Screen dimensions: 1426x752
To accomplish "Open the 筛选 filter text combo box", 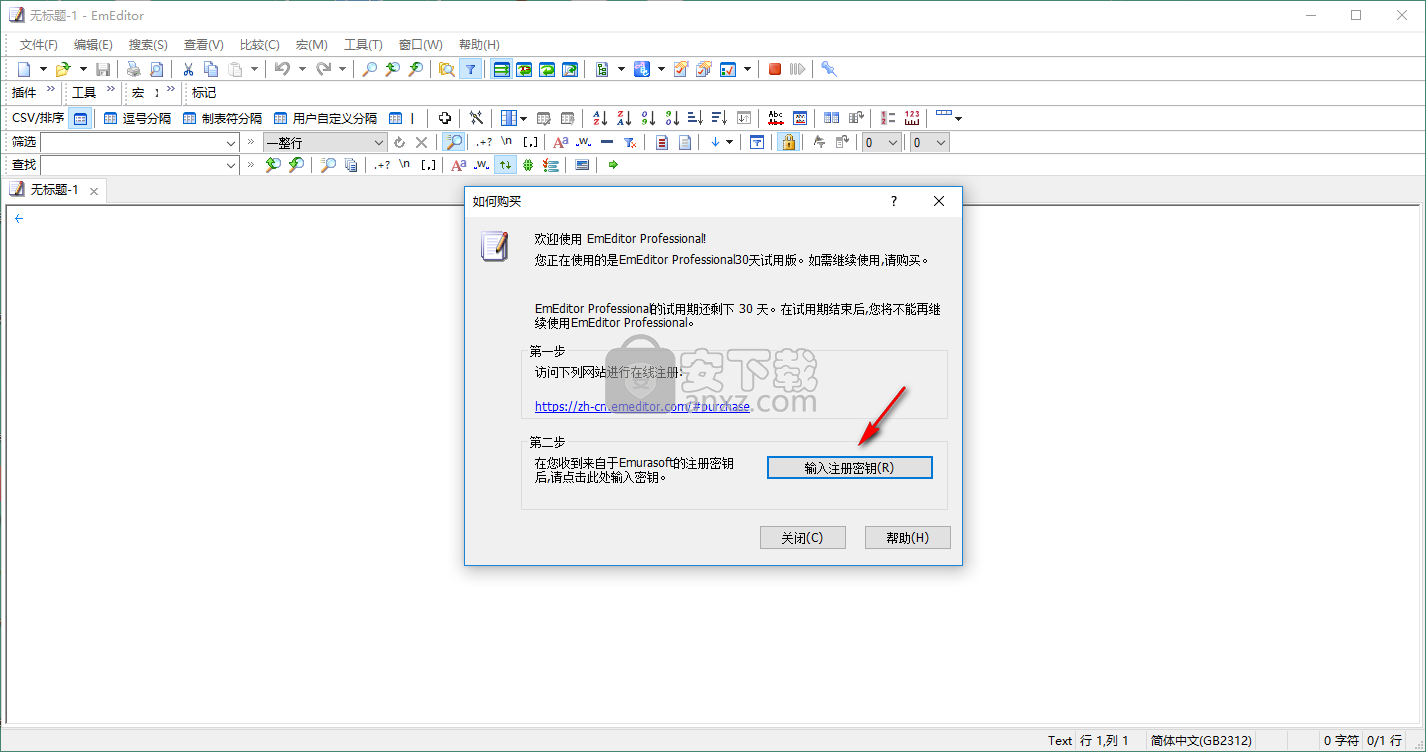I will (139, 142).
